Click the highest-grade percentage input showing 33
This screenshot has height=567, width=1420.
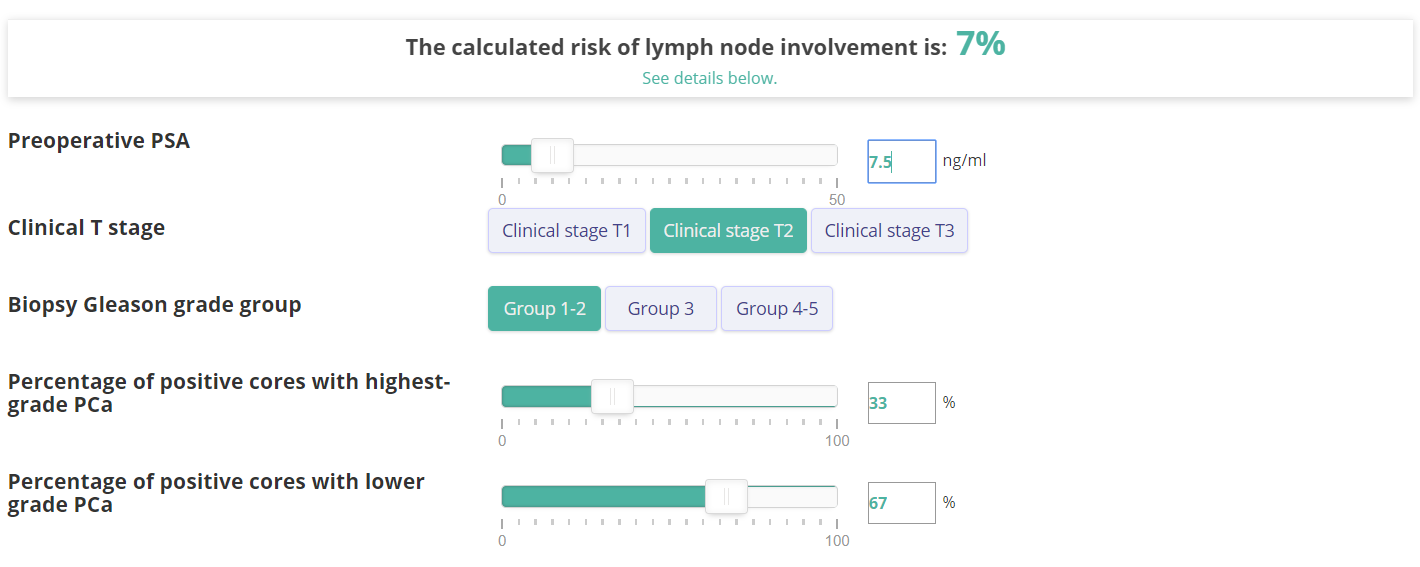[901, 403]
